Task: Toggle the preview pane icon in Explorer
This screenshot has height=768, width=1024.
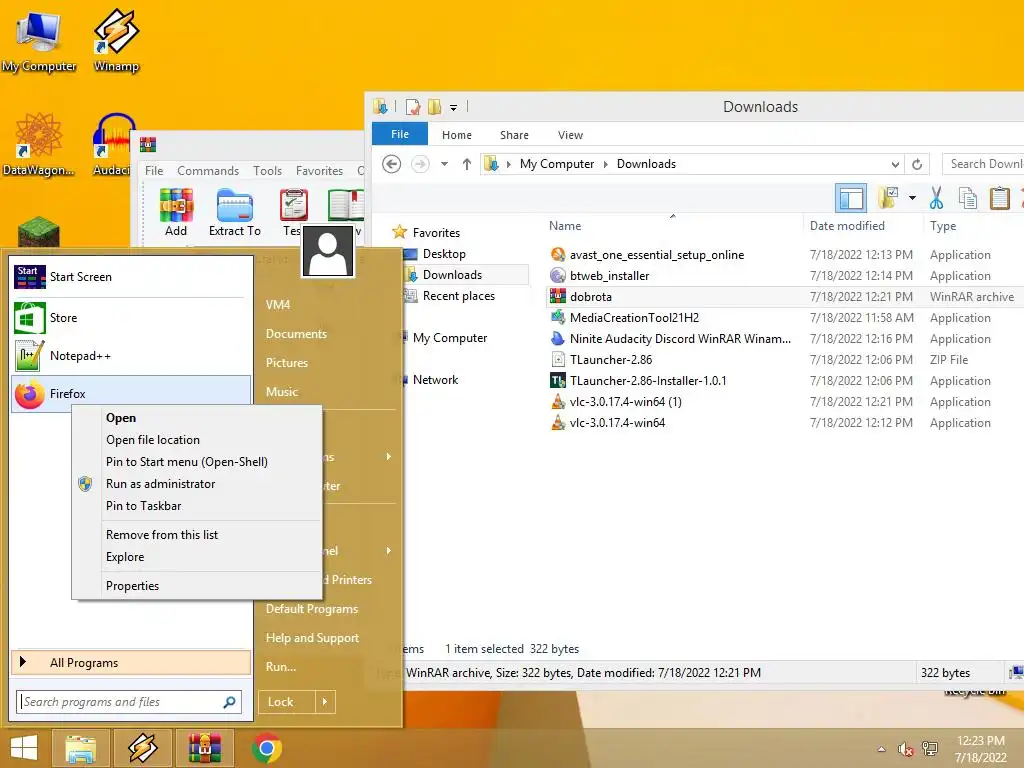Action: click(x=851, y=198)
